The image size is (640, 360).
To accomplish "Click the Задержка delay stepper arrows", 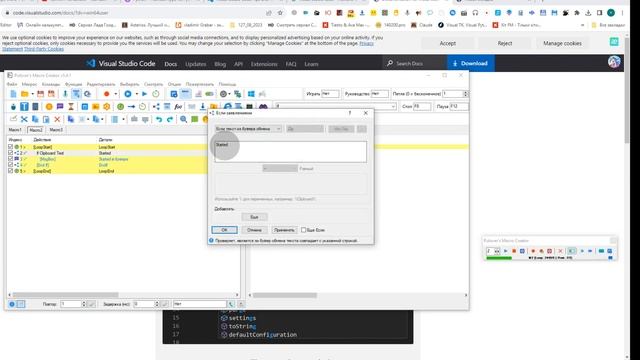I will (156, 304).
